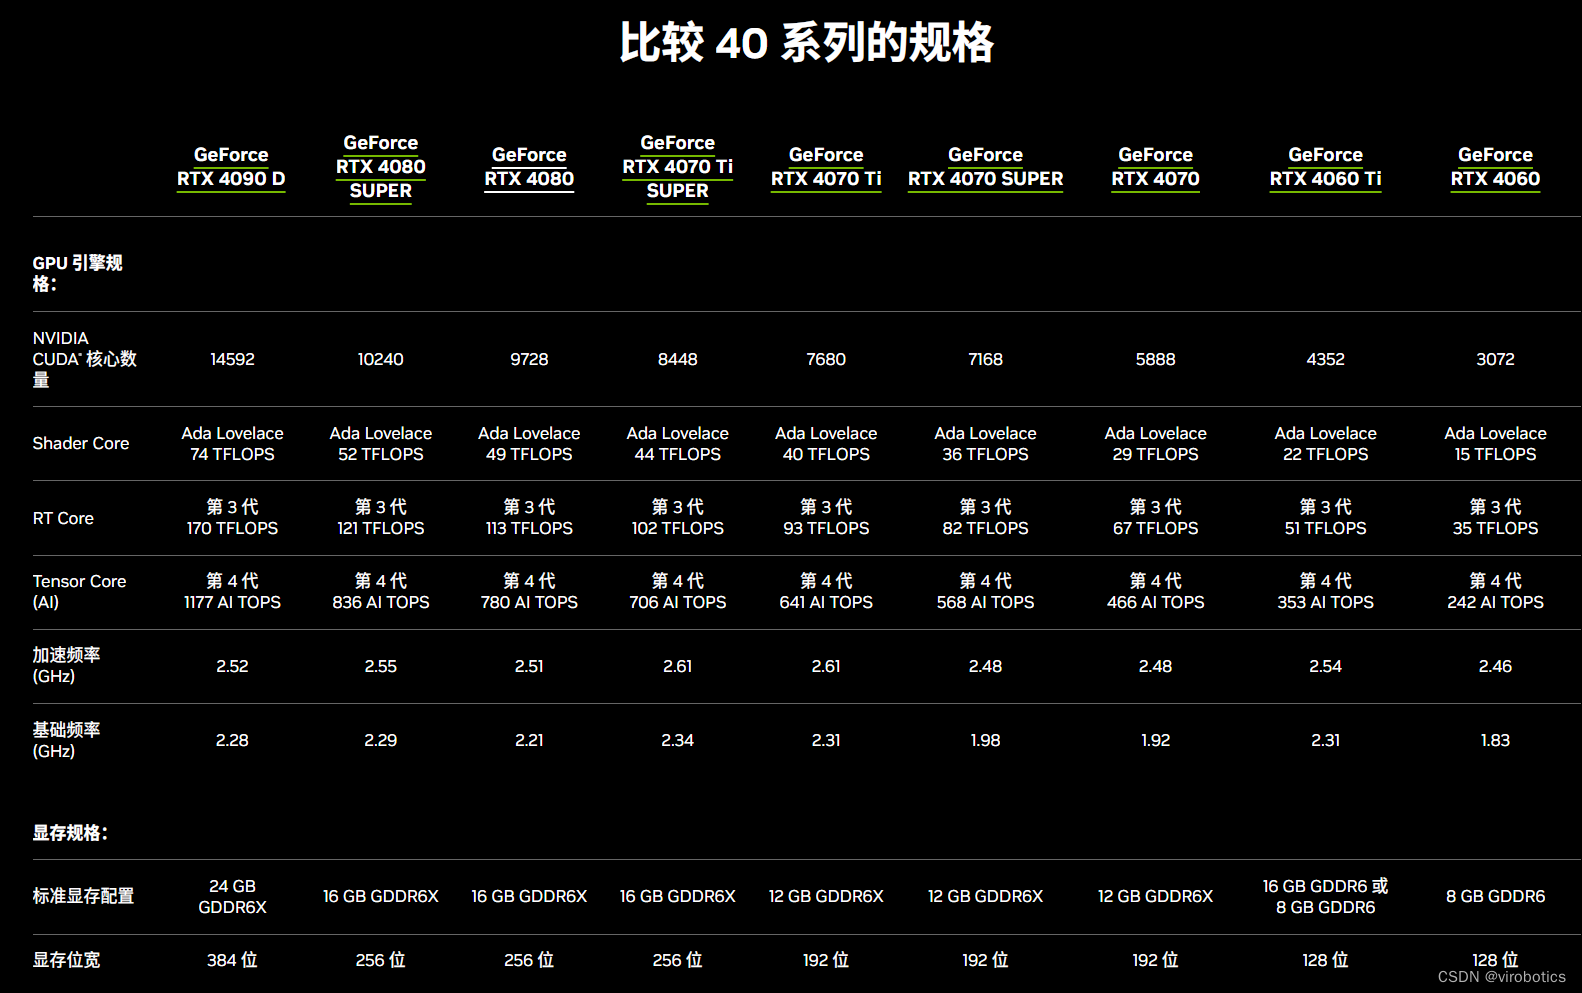Click the GeForce RTX 4070 header link
Image resolution: width=1582 pixels, height=993 pixels.
(1156, 167)
